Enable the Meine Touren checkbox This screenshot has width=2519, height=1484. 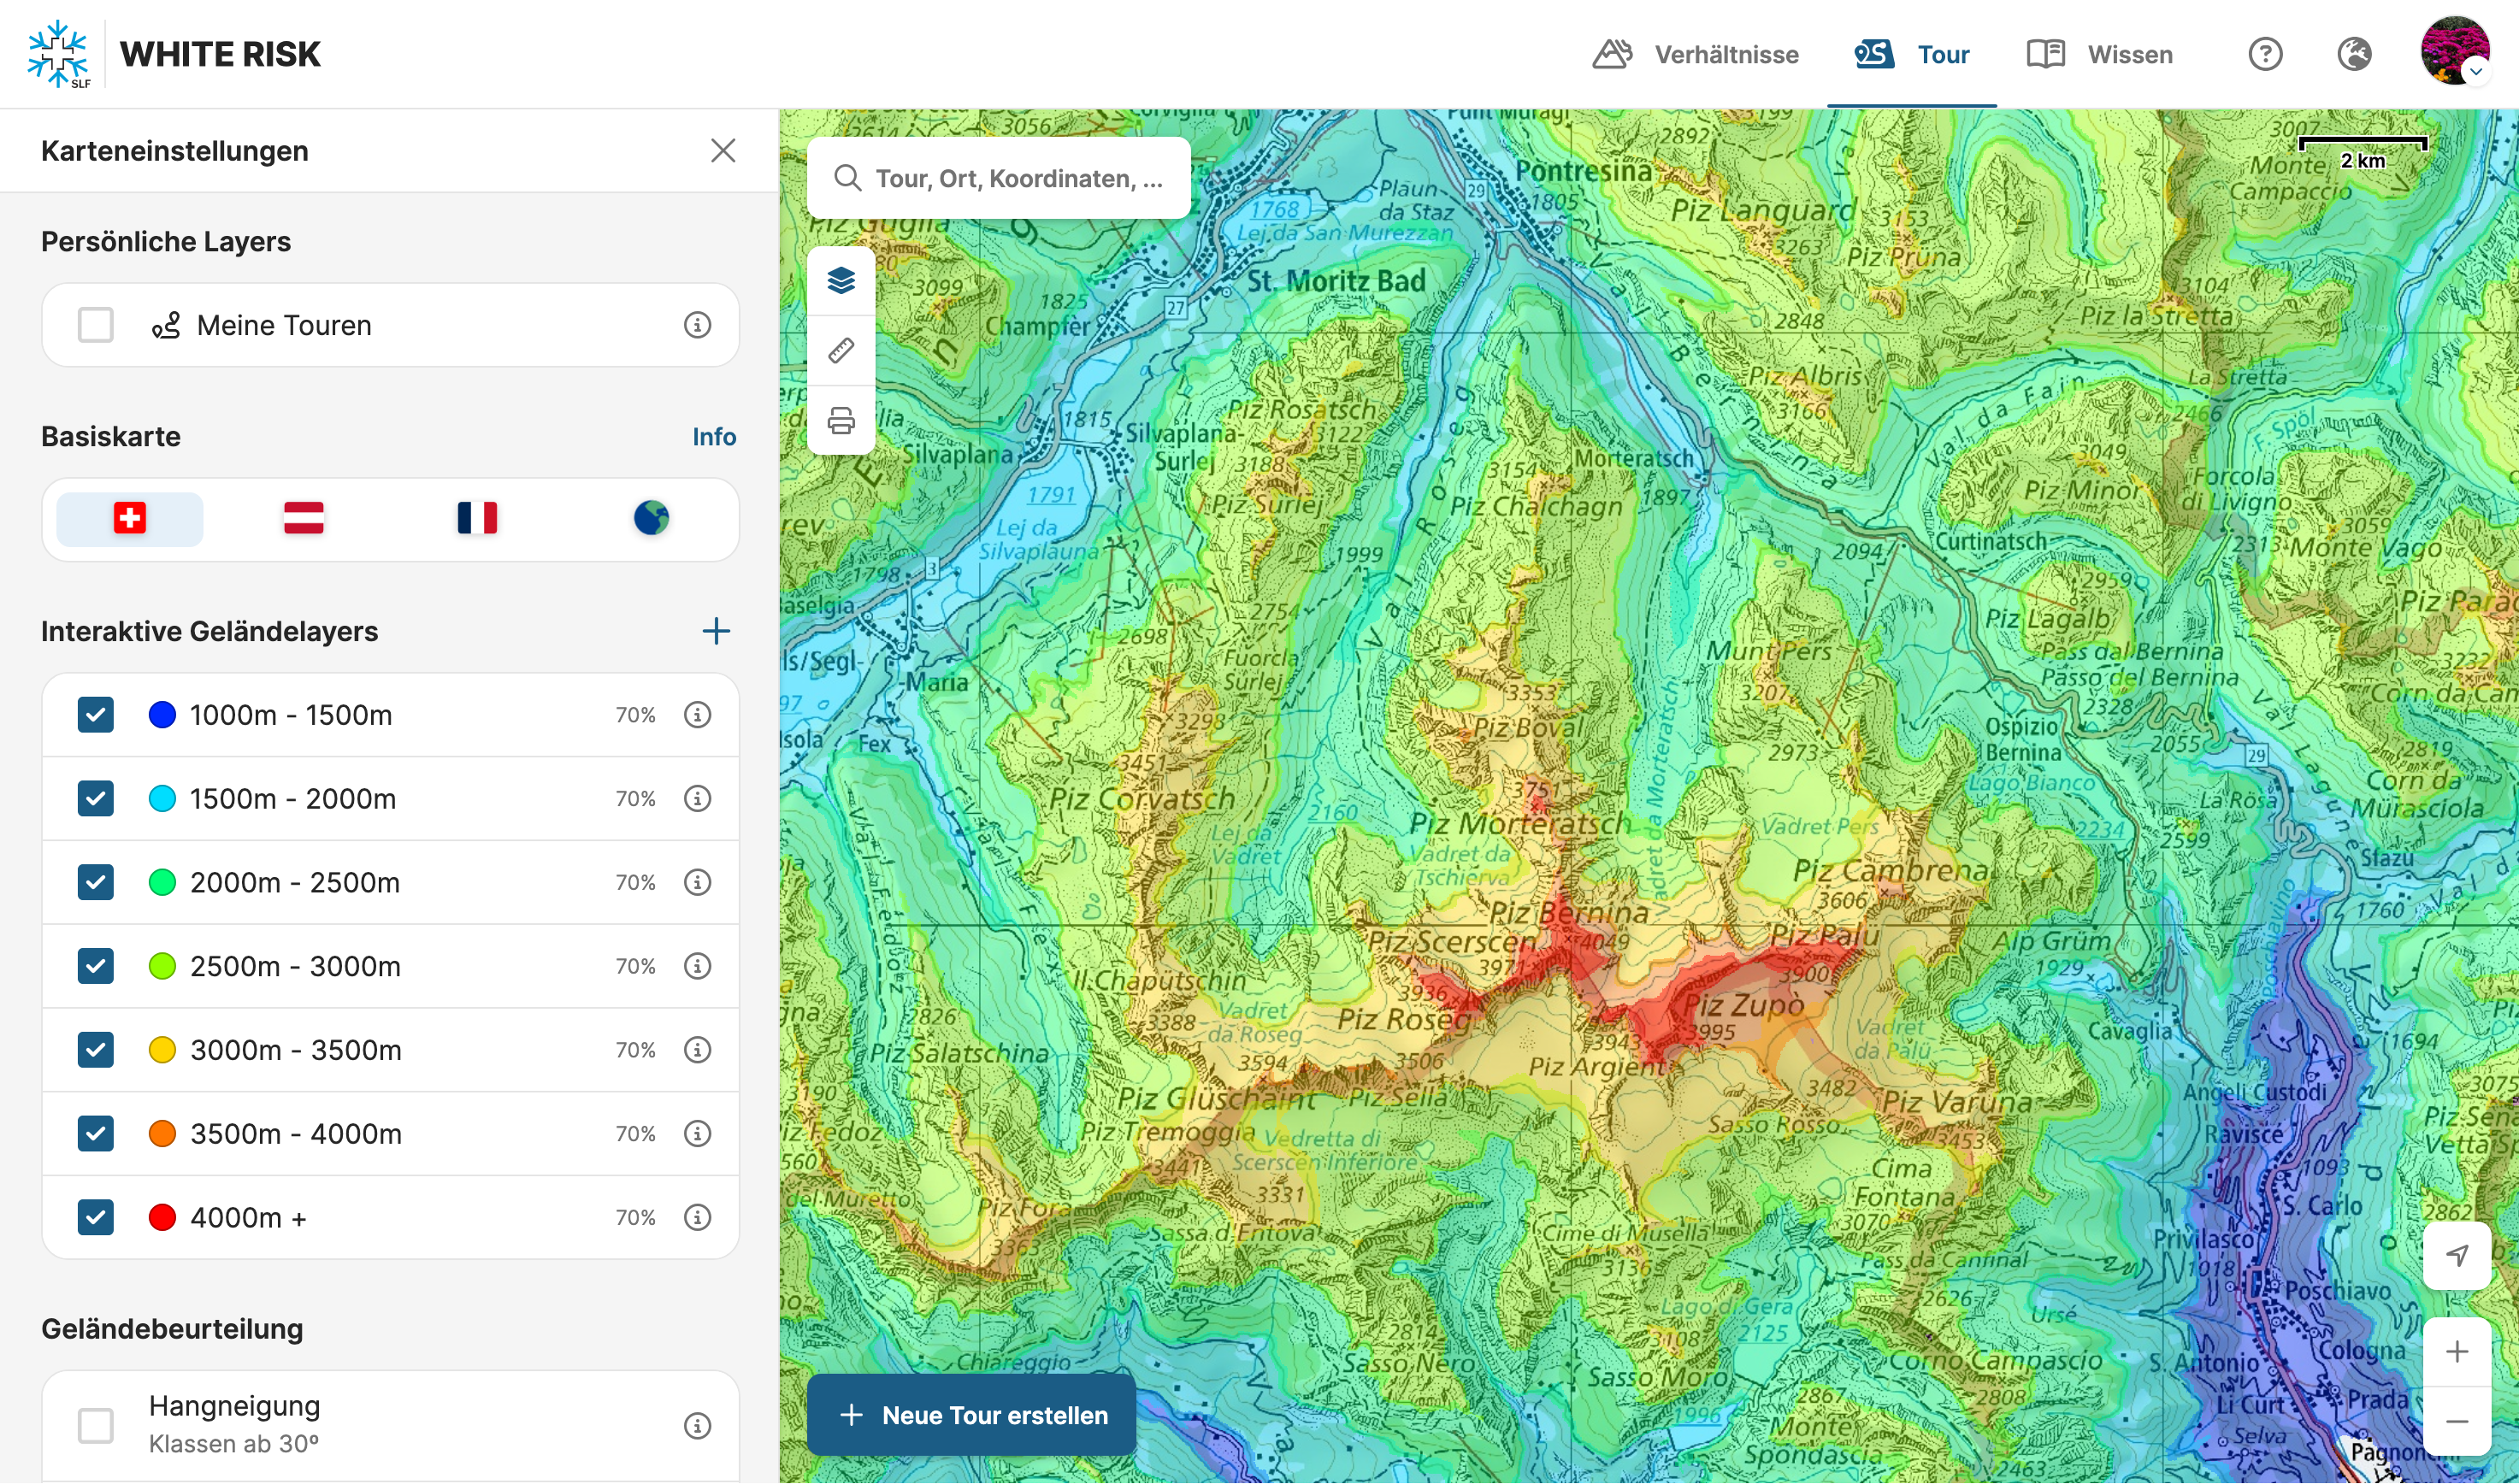pyautogui.click(x=96, y=325)
